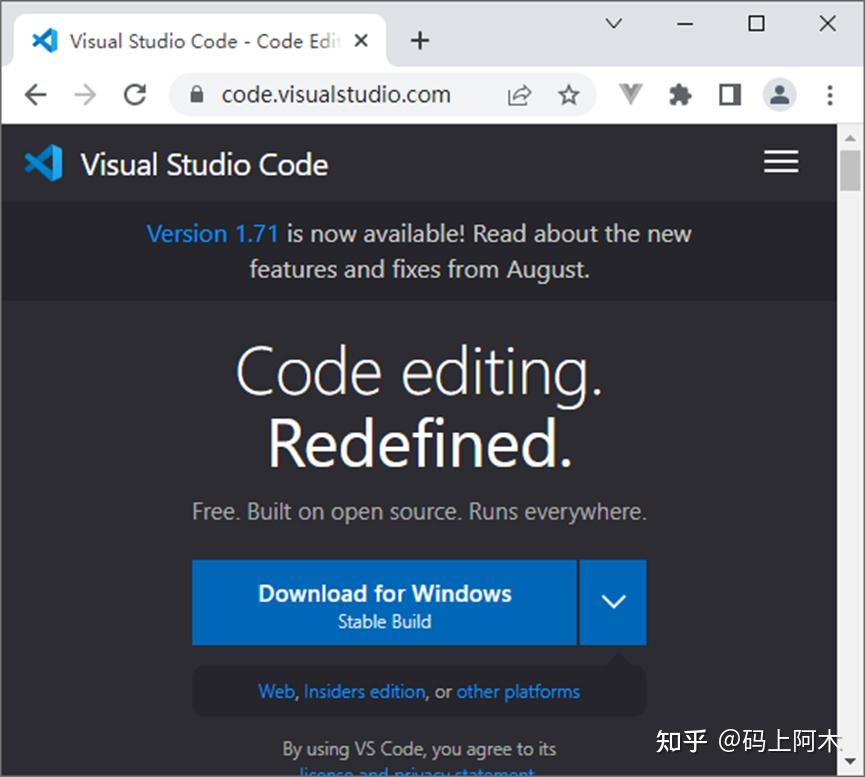The width and height of the screenshot is (865, 777).
Task: Expand the download options dropdown arrow
Action: click(613, 603)
